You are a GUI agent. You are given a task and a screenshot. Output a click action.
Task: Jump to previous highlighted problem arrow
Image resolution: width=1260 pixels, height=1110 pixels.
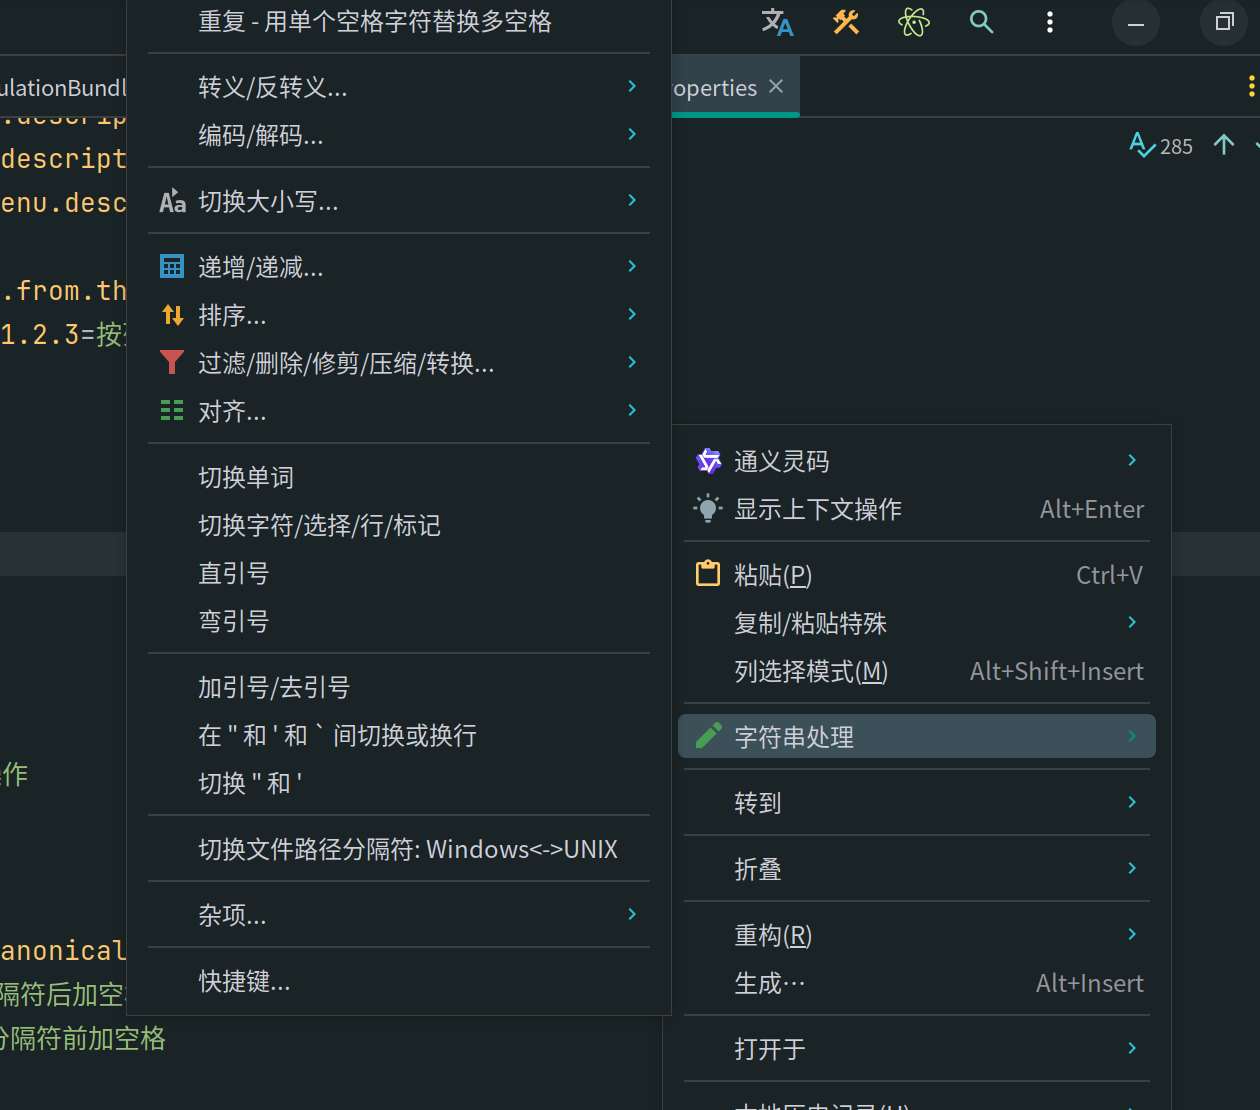coord(1224,145)
